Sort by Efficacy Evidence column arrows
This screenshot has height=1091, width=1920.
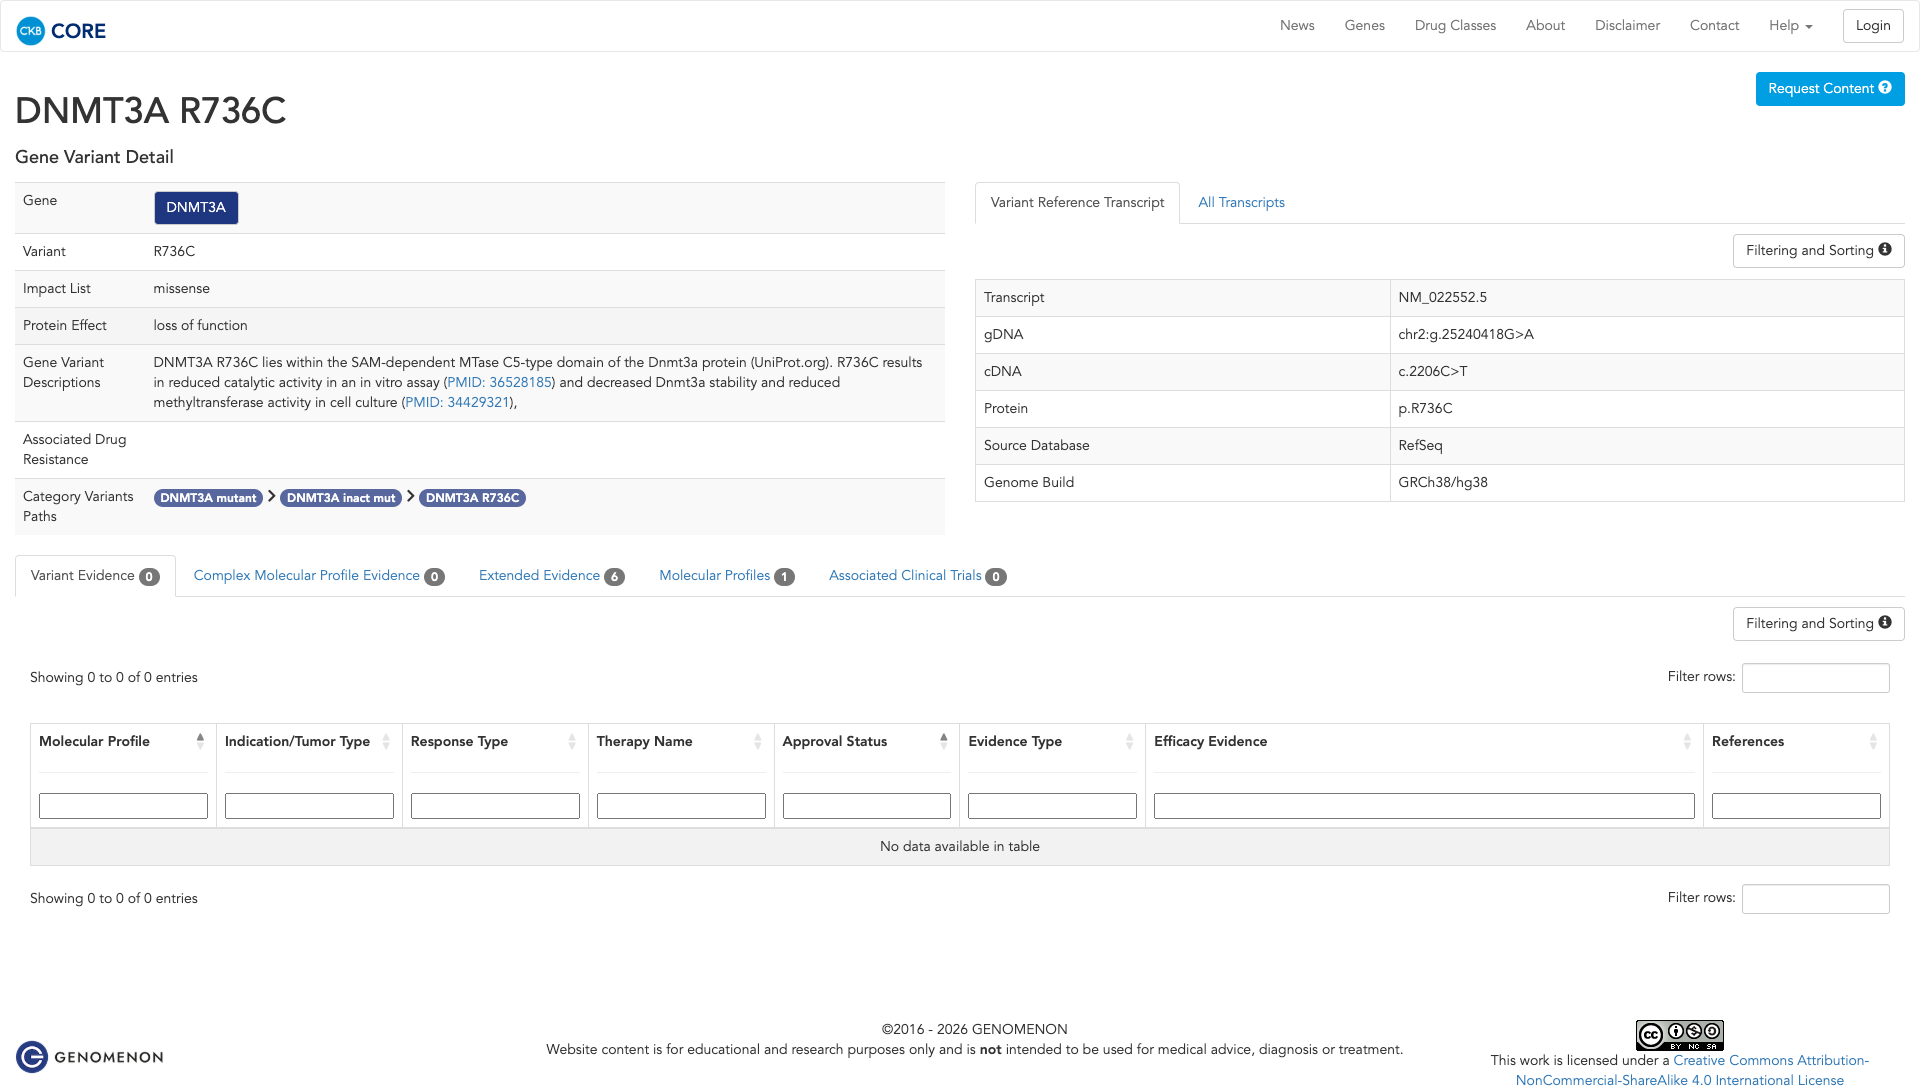click(x=1686, y=741)
